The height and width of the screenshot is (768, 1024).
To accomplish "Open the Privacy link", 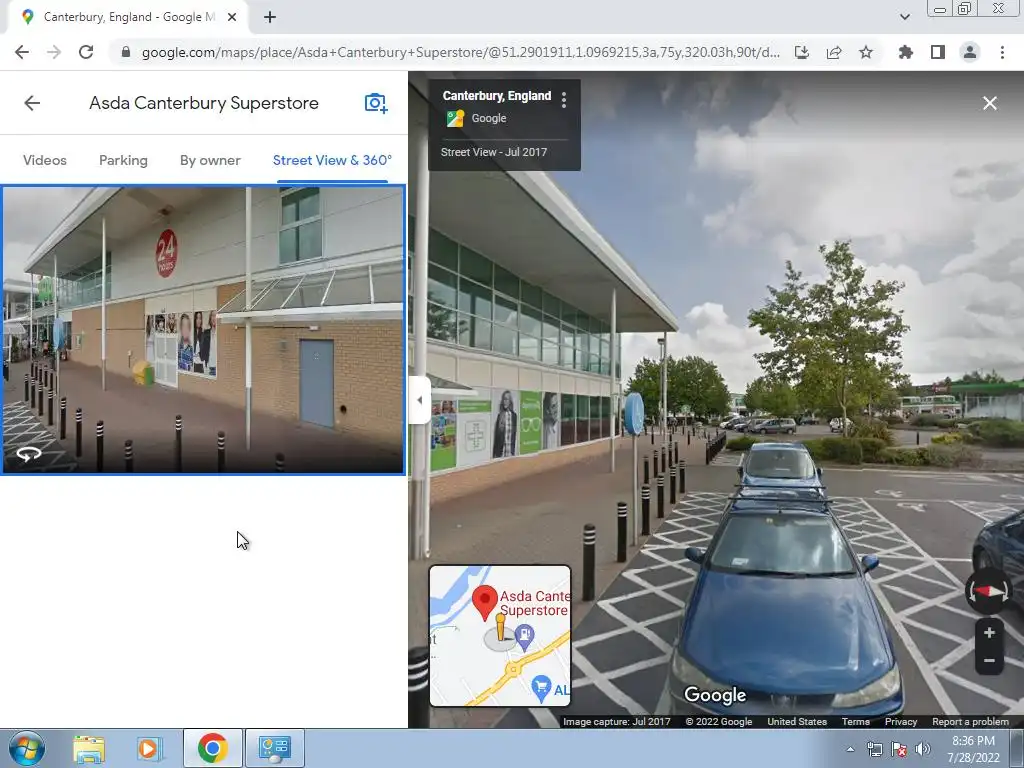I will tap(901, 722).
